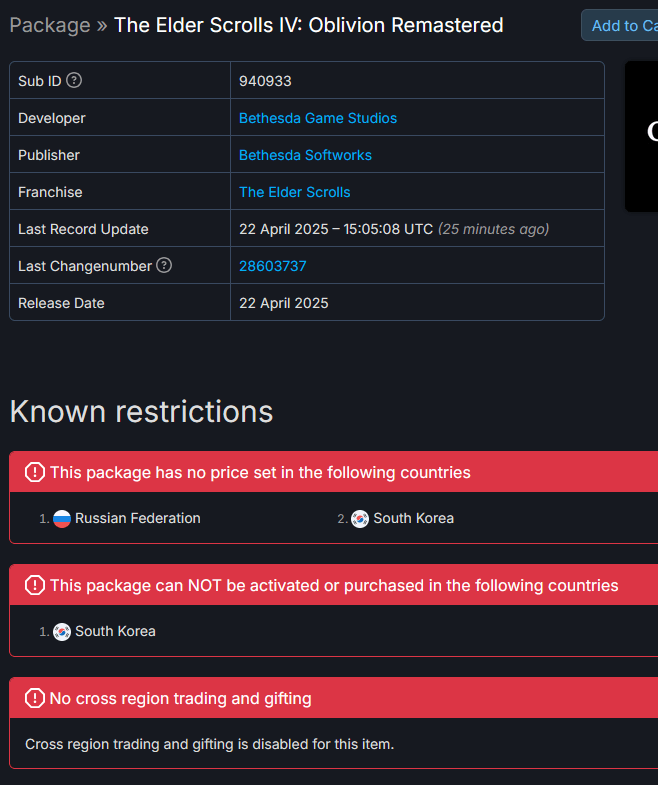Open changenumber 28603737 link
The height and width of the screenshot is (785, 658).
(x=273, y=266)
